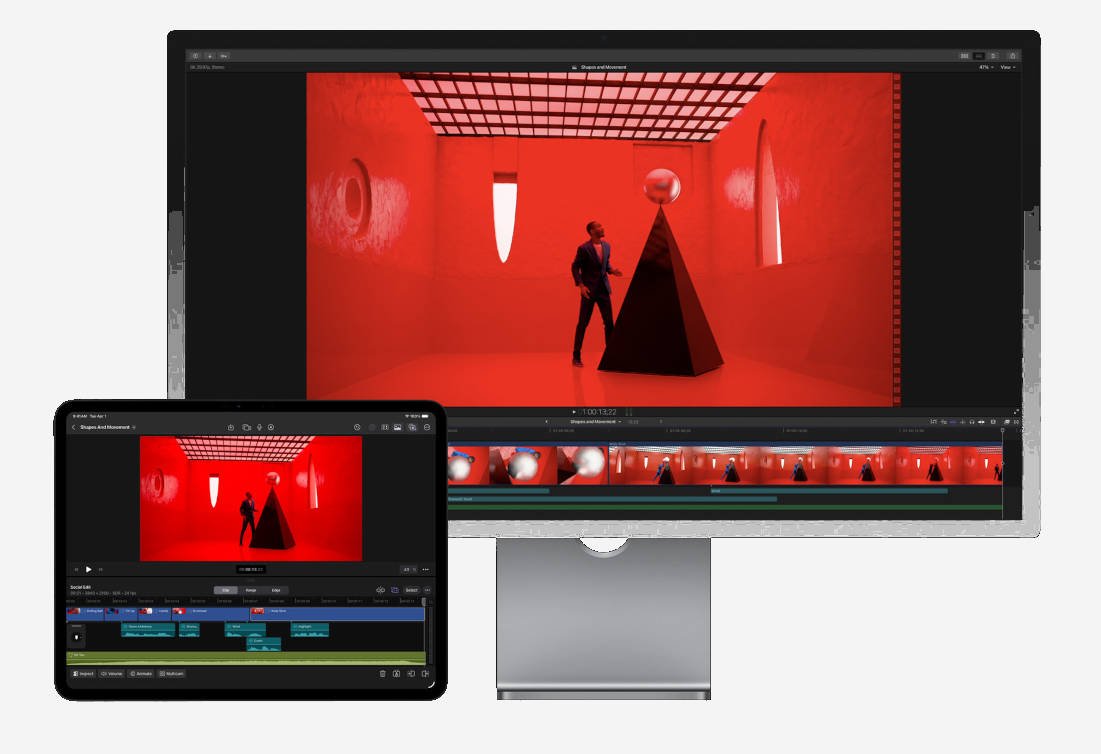Toggle the snapping icon left of Select
Screen dimensions: 1101x754
(395, 590)
